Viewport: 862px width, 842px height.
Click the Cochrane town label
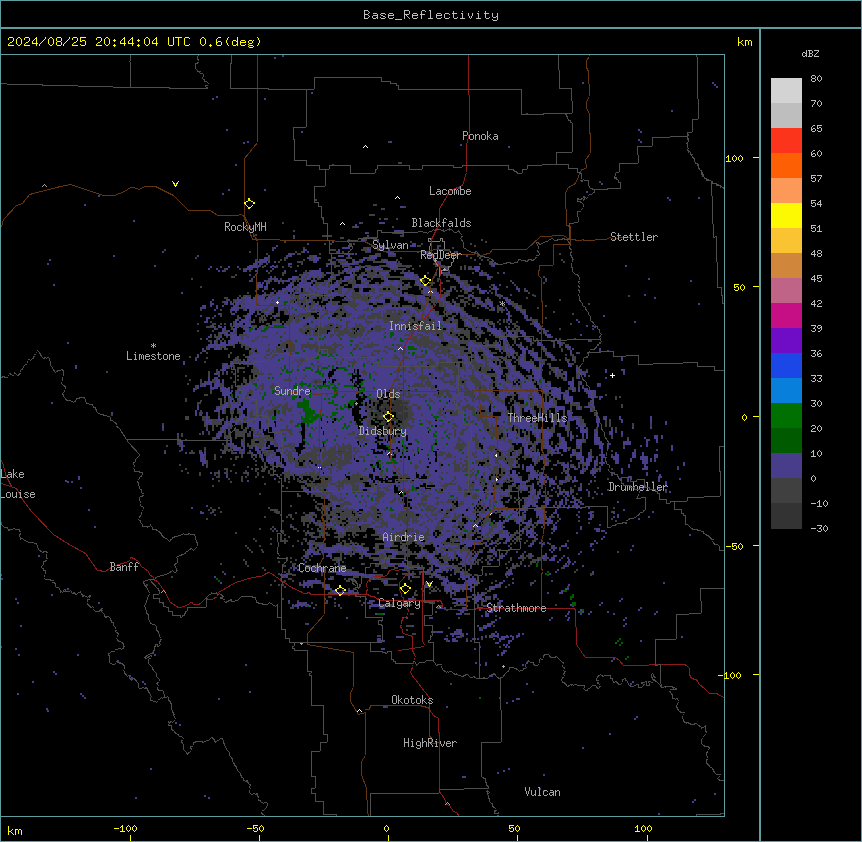[322, 568]
